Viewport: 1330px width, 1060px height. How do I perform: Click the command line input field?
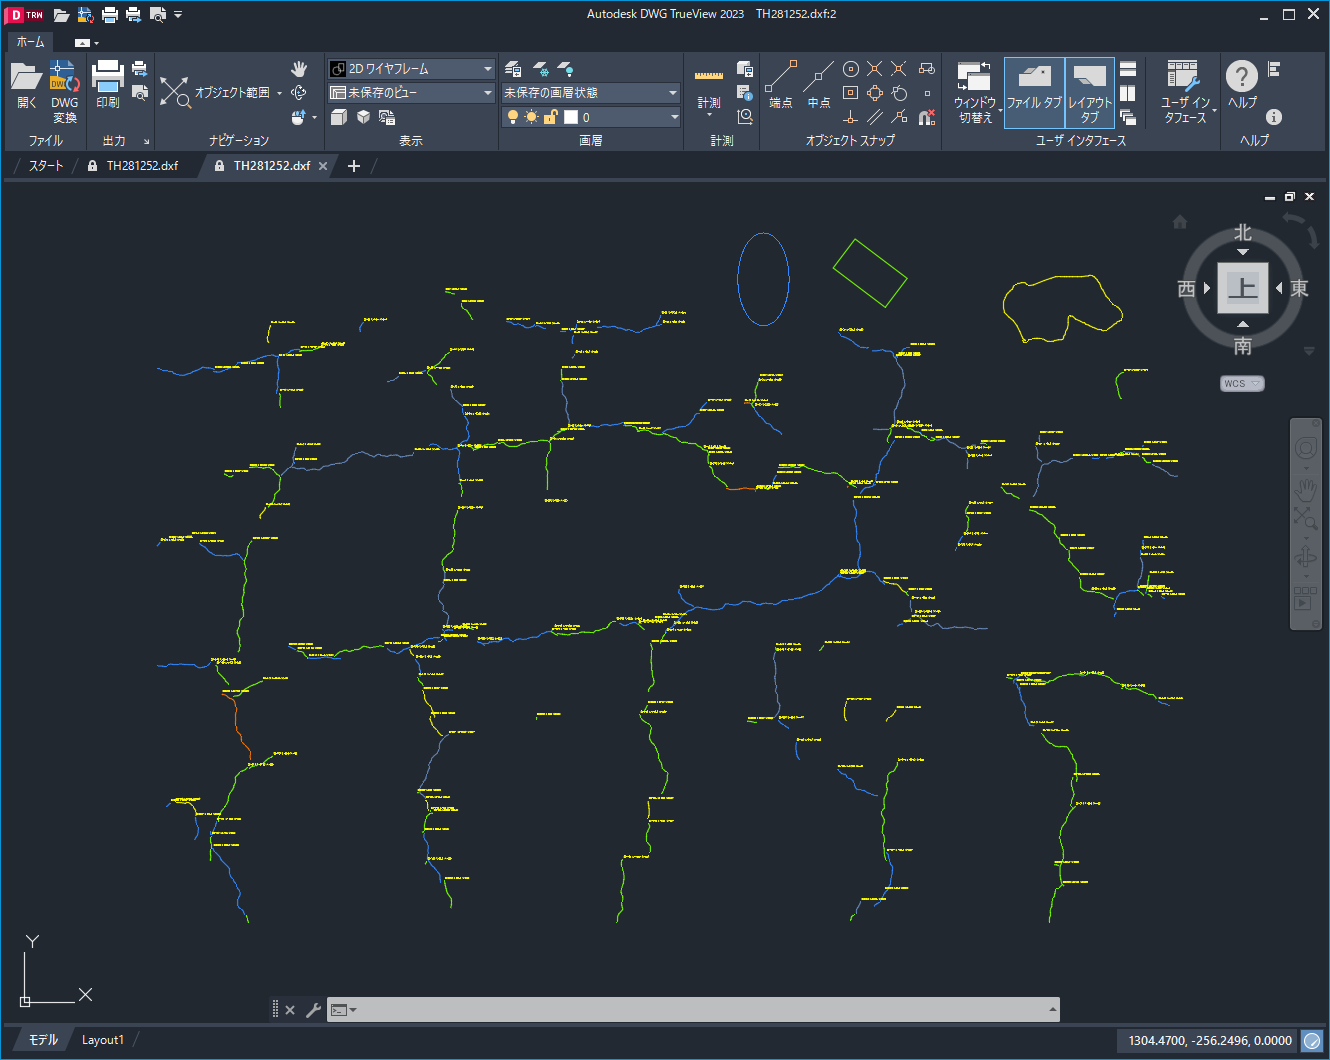[x=700, y=1010]
